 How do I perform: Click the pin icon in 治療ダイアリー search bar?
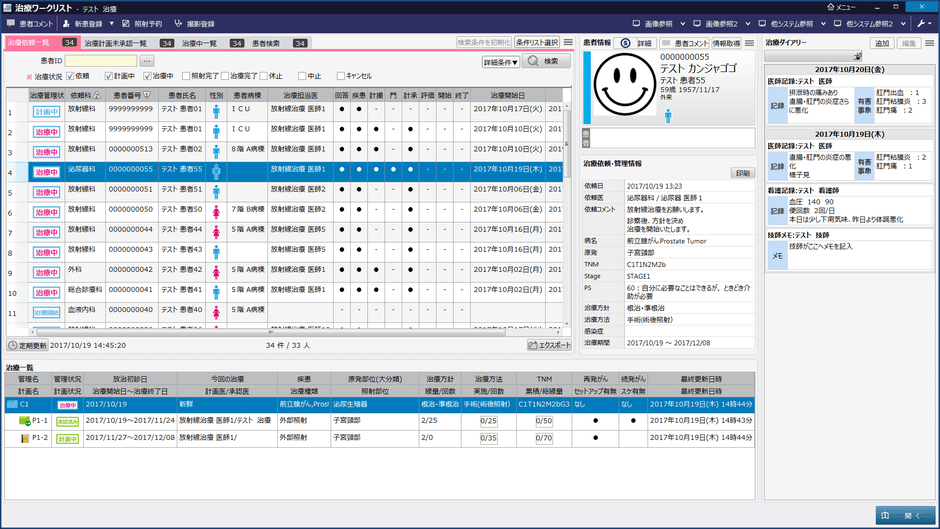pyautogui.click(x=857, y=57)
